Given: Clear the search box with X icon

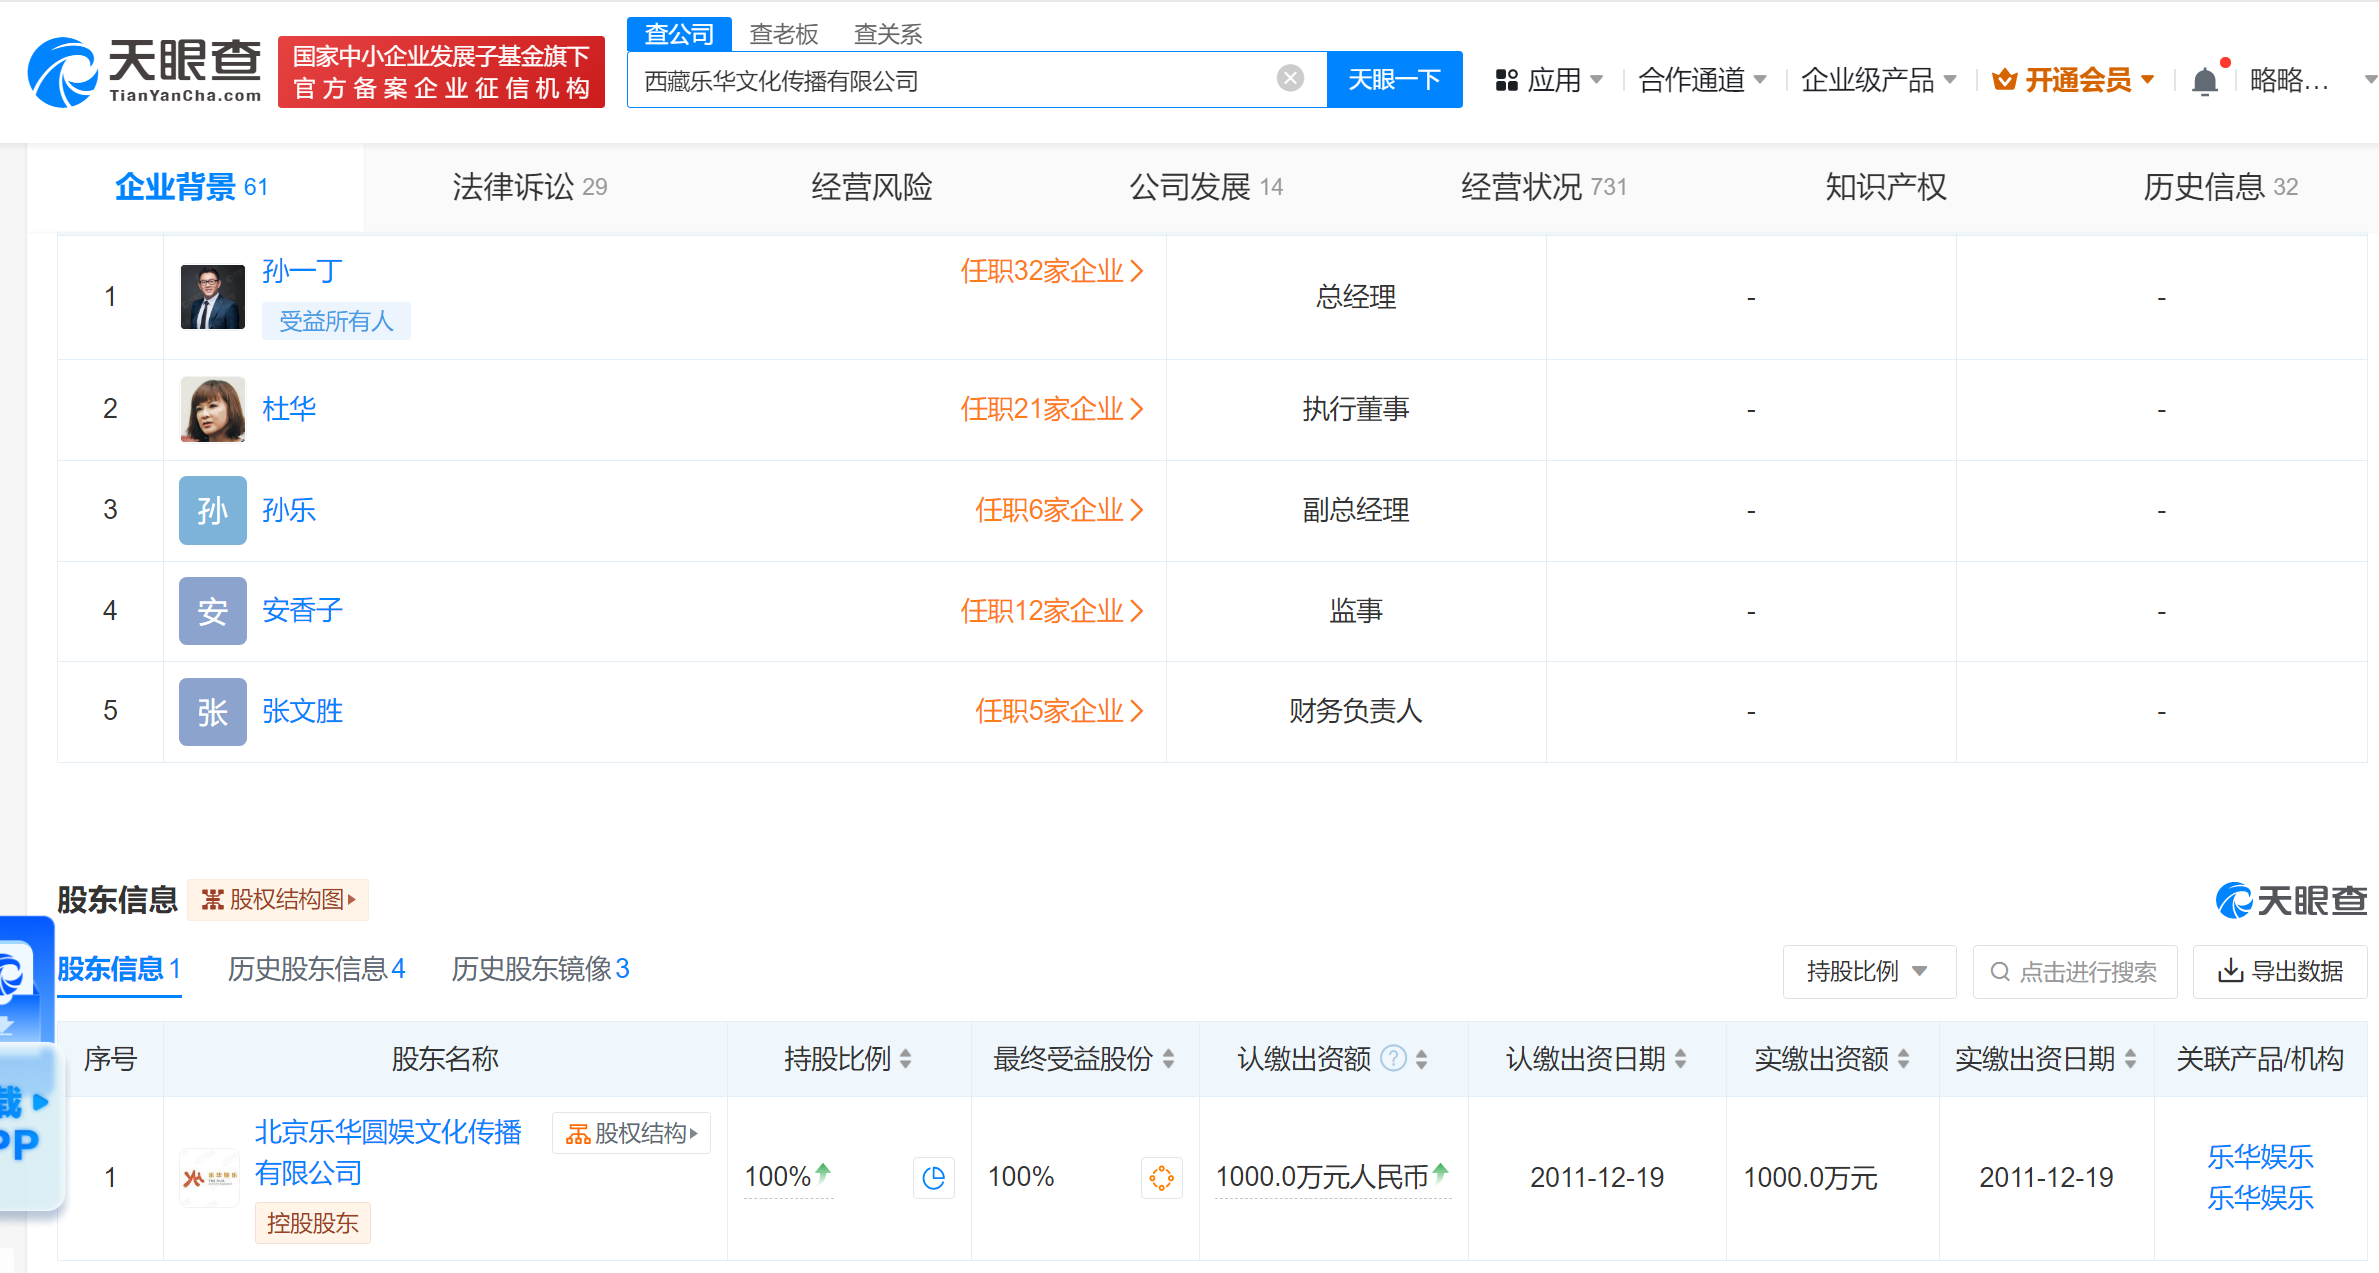Looking at the screenshot, I should 1290,78.
